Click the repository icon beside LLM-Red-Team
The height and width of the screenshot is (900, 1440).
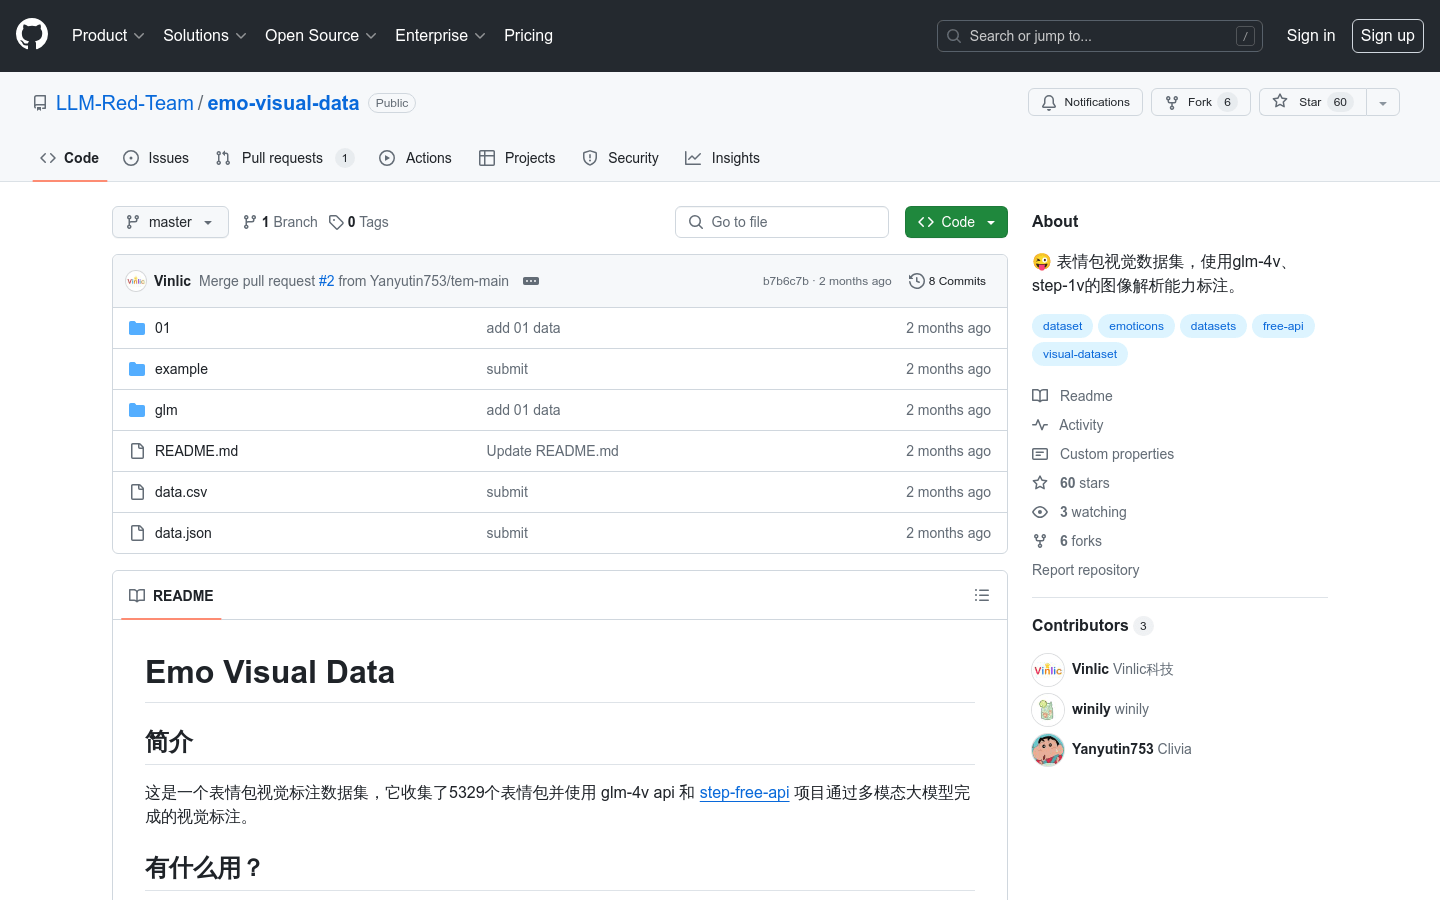click(40, 103)
